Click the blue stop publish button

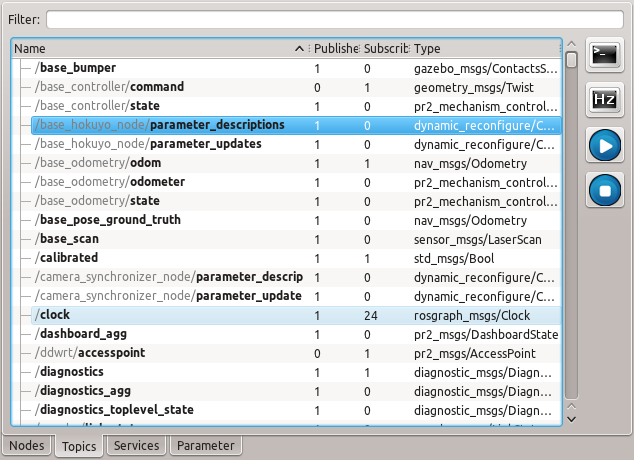[604, 190]
